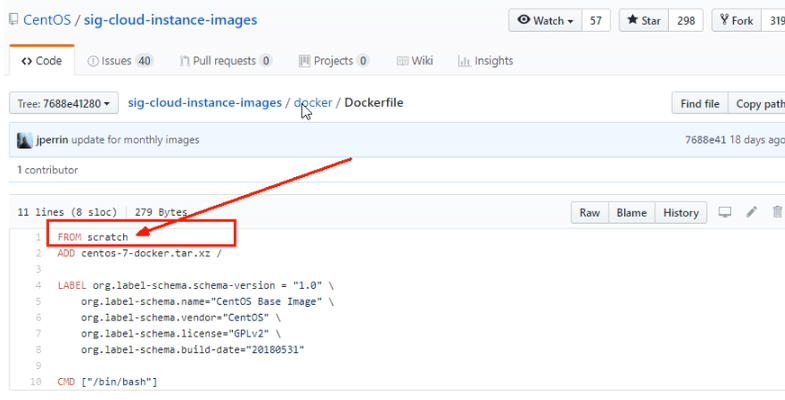Click the 'CMD ["/bin/bash"]' code line

pos(107,382)
